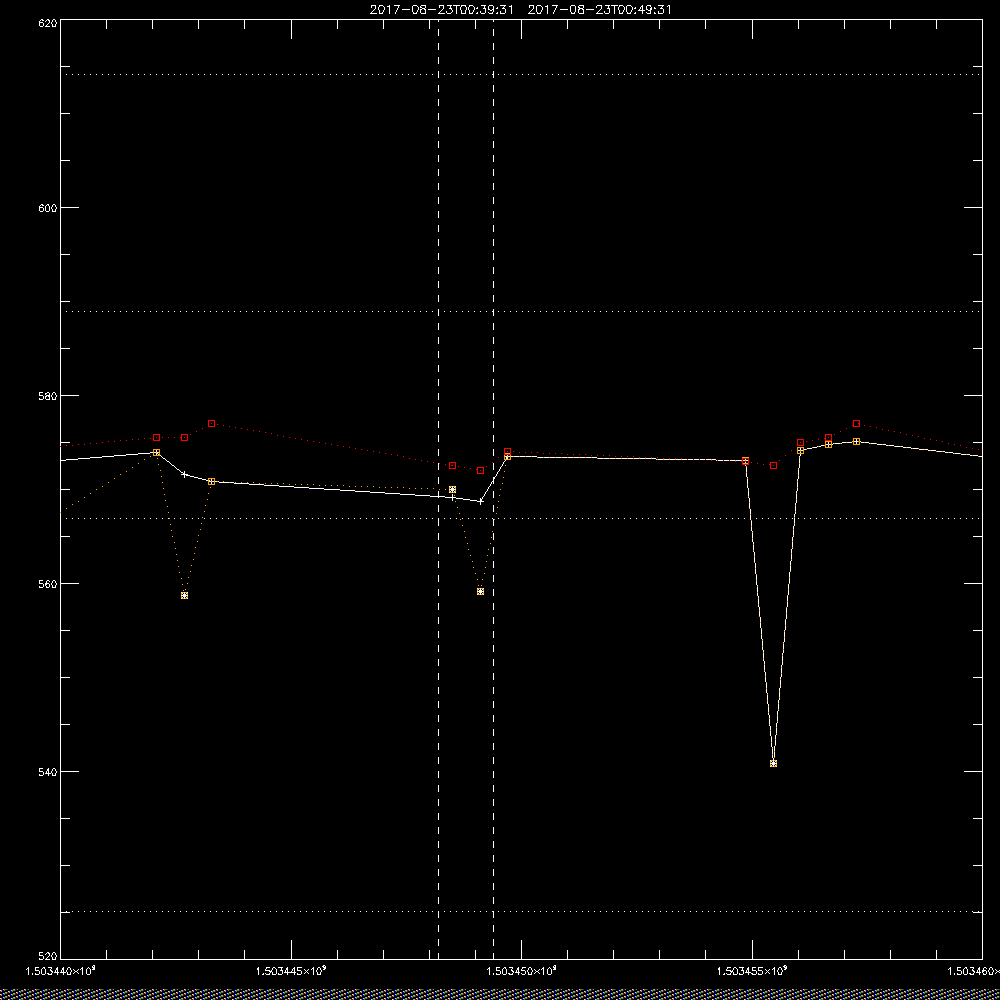Click the end timestamp 2017-08-23T00:49:31 in title

point(599,10)
